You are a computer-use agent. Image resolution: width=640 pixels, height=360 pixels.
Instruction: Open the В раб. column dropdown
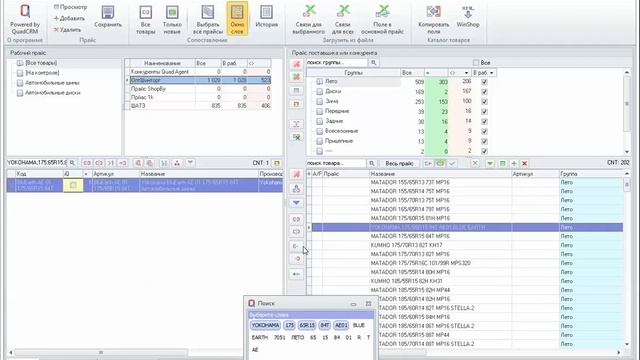[491, 73]
